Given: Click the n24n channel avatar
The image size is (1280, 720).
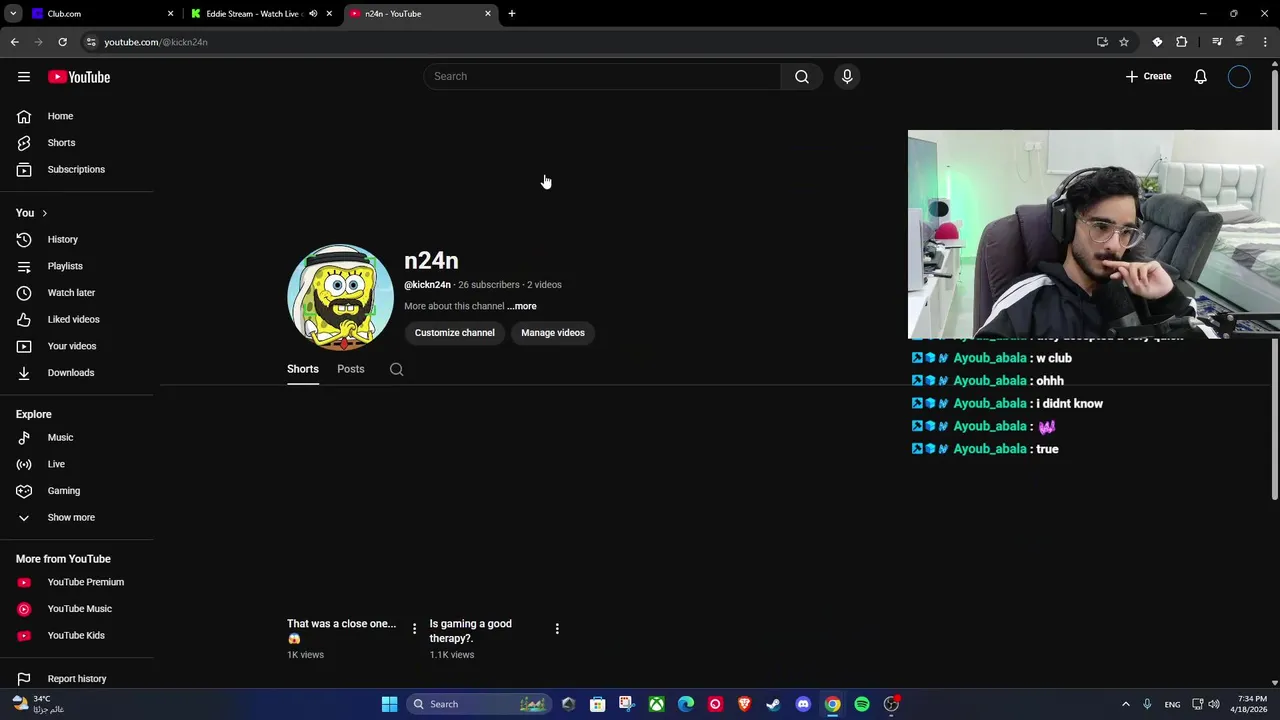Looking at the screenshot, I should pos(340,297).
